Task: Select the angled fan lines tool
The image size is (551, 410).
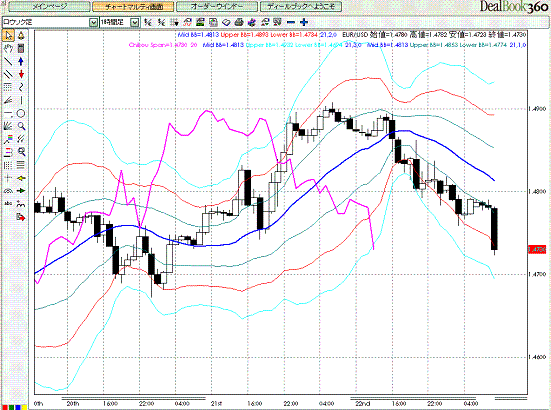Action: 8,100
